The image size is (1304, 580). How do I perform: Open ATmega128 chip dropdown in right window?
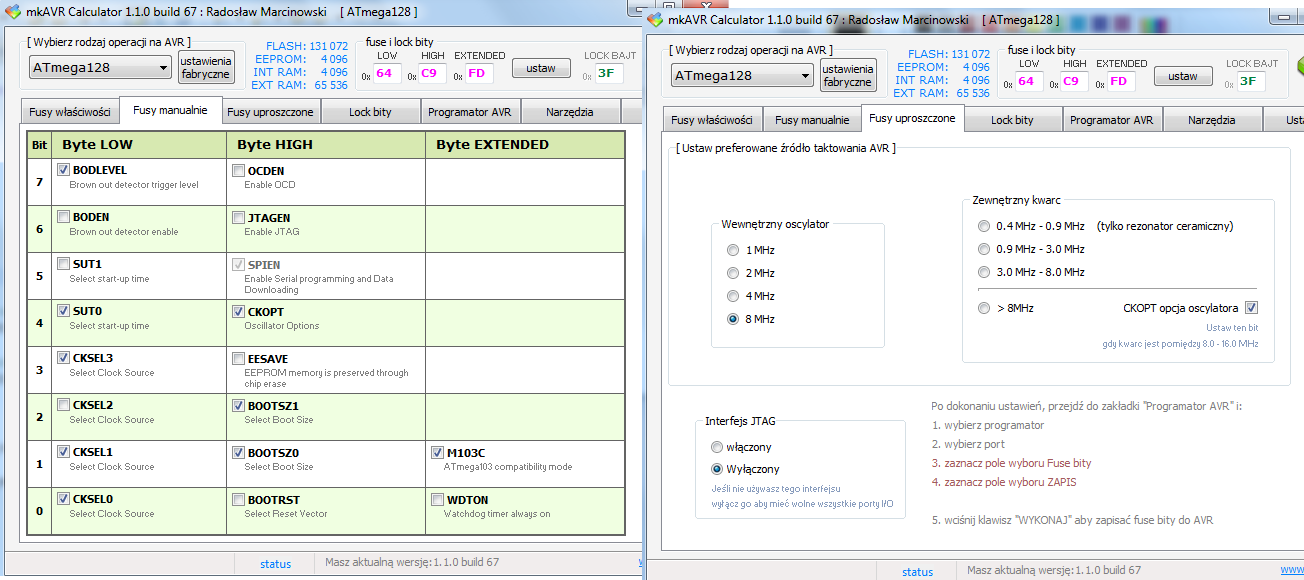pos(743,75)
